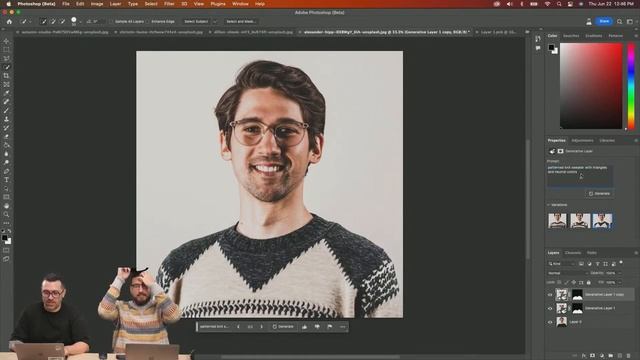Image resolution: width=640 pixels, height=360 pixels.
Task: Switch to the Adjustments tab
Action: [582, 140]
